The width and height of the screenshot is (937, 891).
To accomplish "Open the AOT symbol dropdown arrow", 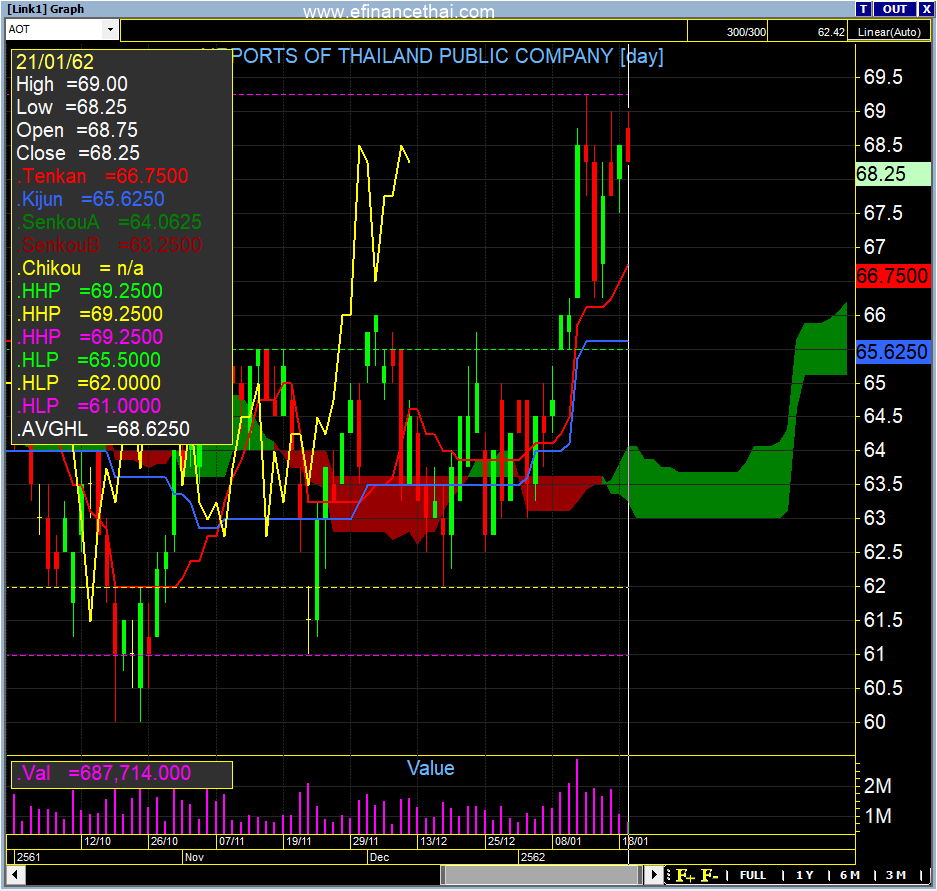I will pyautogui.click(x=110, y=29).
